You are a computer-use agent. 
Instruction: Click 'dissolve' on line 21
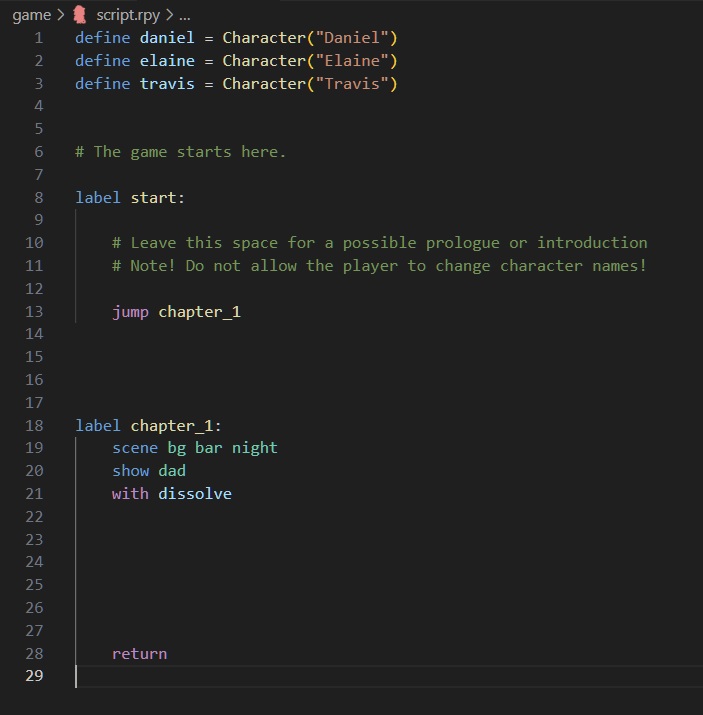click(195, 493)
